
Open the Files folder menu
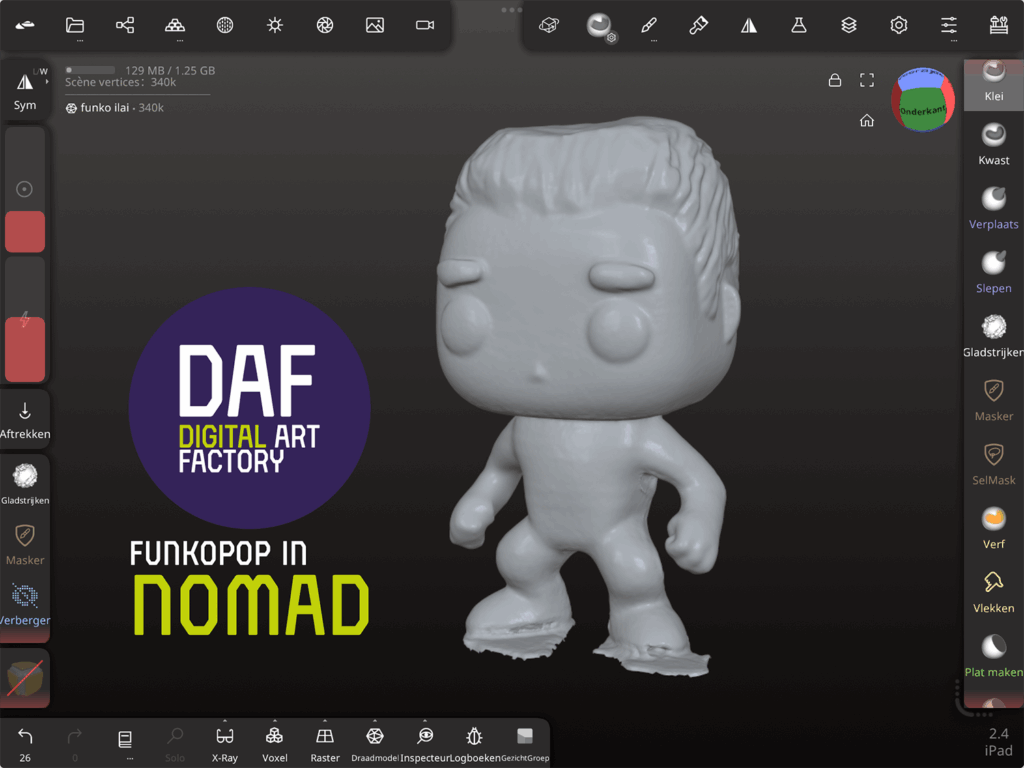75,25
